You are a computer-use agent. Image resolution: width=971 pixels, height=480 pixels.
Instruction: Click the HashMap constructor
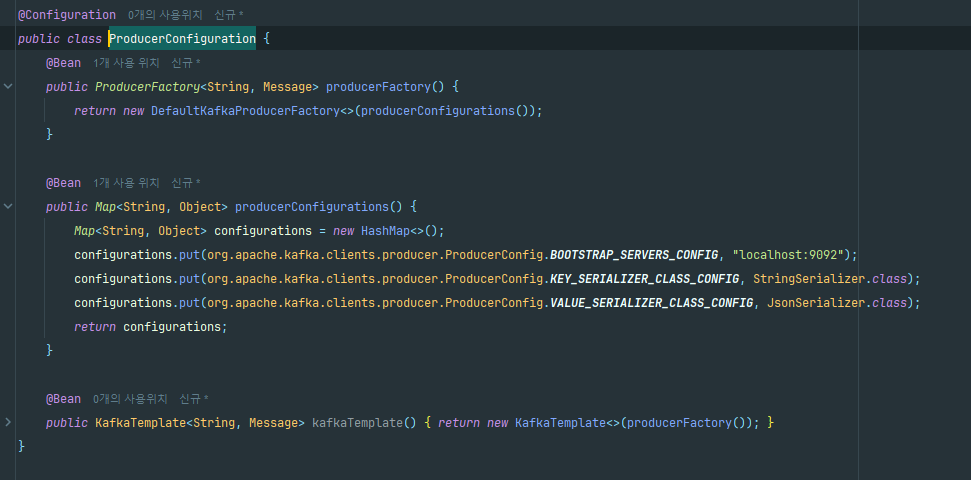point(385,231)
